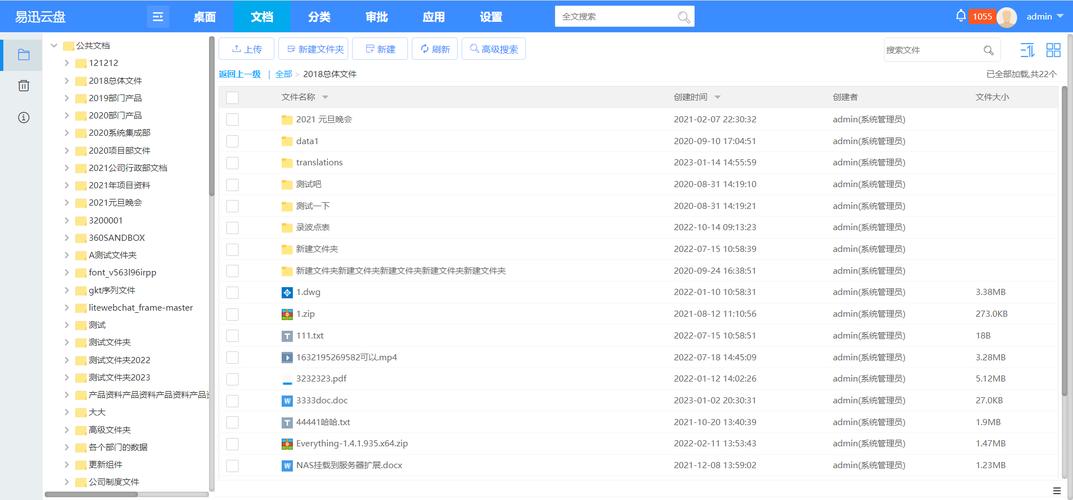Screen dimensions: 1073x500
Task: Select checkbox next to 3232323.pdf
Action: 232,379
